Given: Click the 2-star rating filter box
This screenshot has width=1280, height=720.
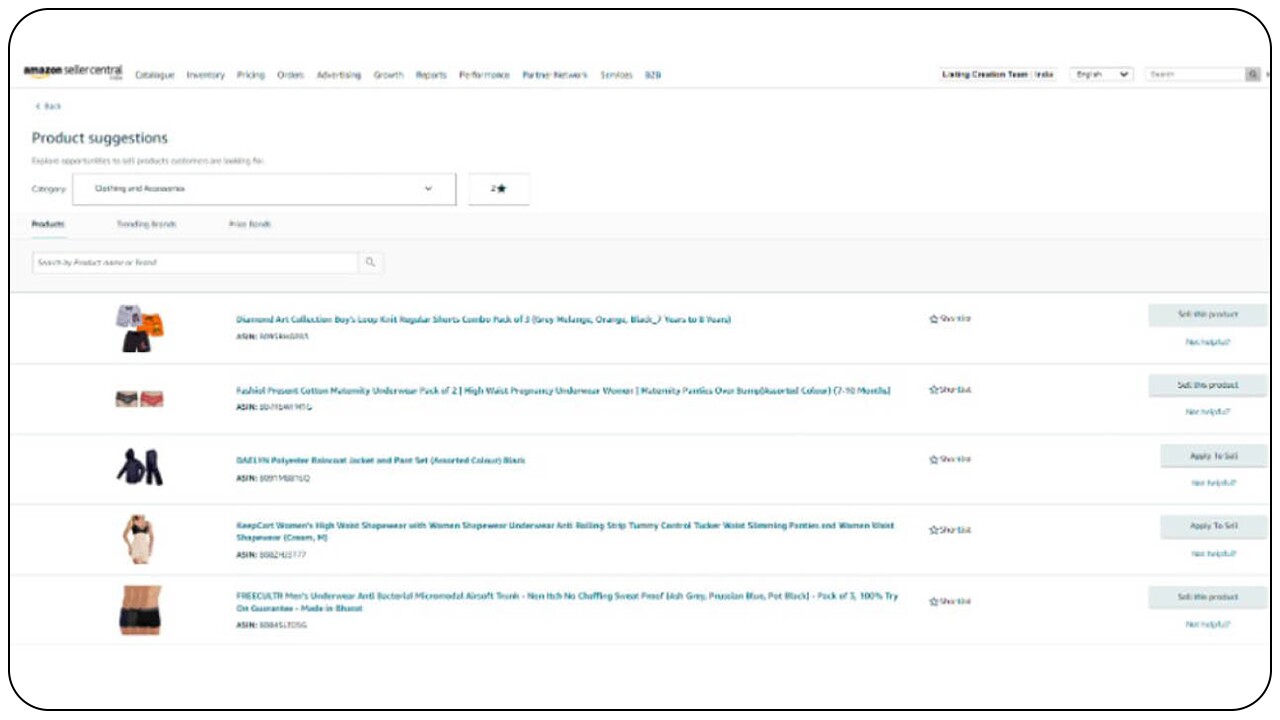Looking at the screenshot, I should pos(498,189).
